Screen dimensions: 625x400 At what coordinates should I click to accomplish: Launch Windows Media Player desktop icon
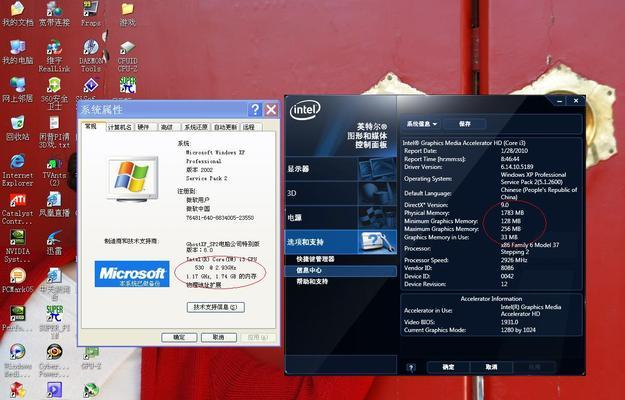click(x=18, y=360)
